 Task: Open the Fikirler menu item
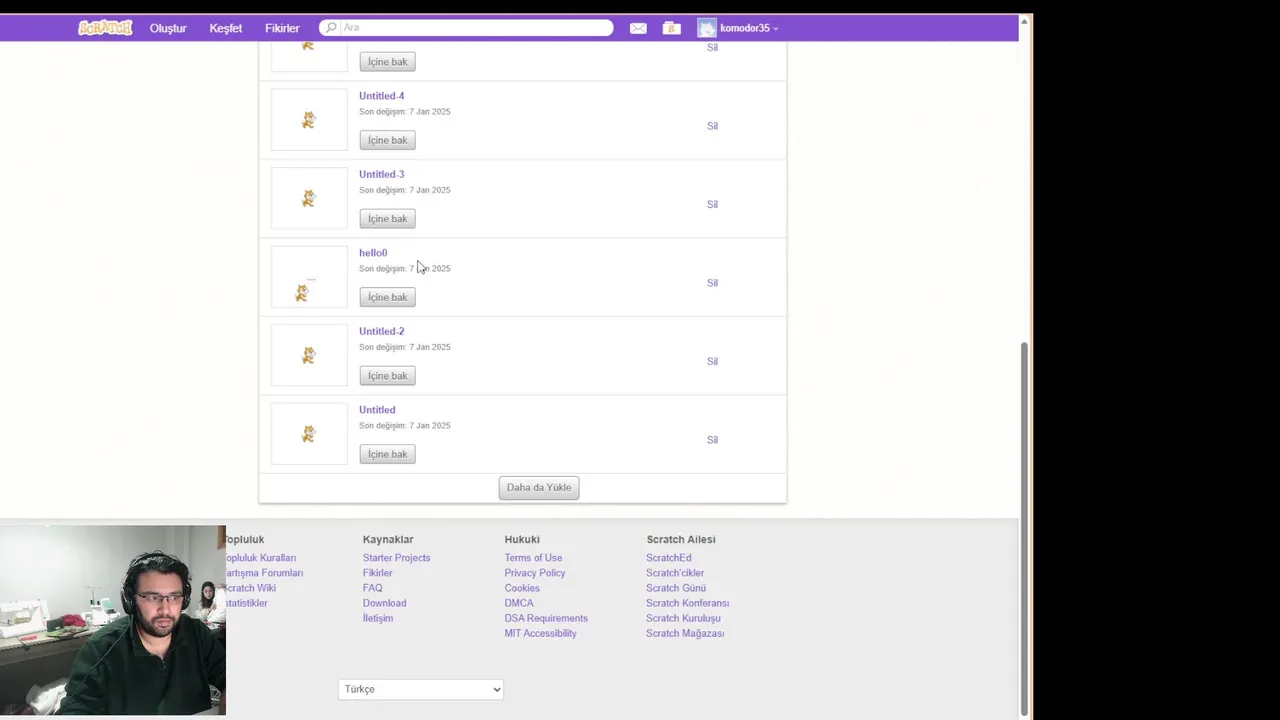[x=282, y=28]
